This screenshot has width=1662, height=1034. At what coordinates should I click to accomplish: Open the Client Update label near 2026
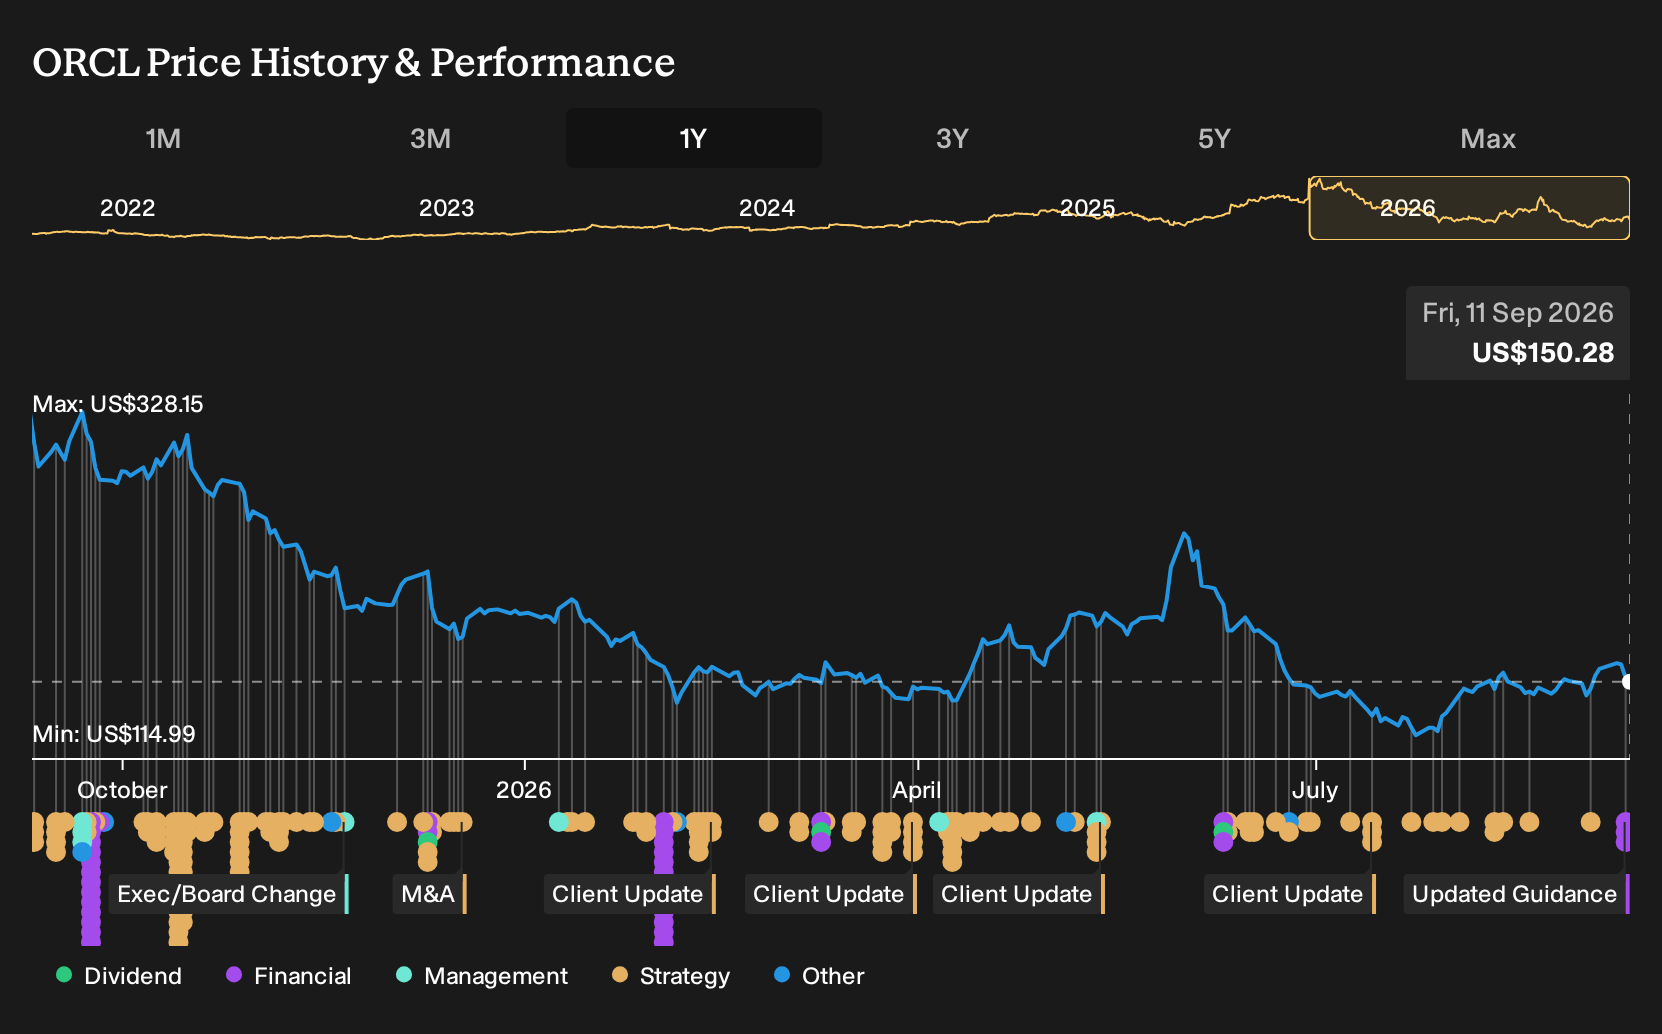pyautogui.click(x=630, y=894)
